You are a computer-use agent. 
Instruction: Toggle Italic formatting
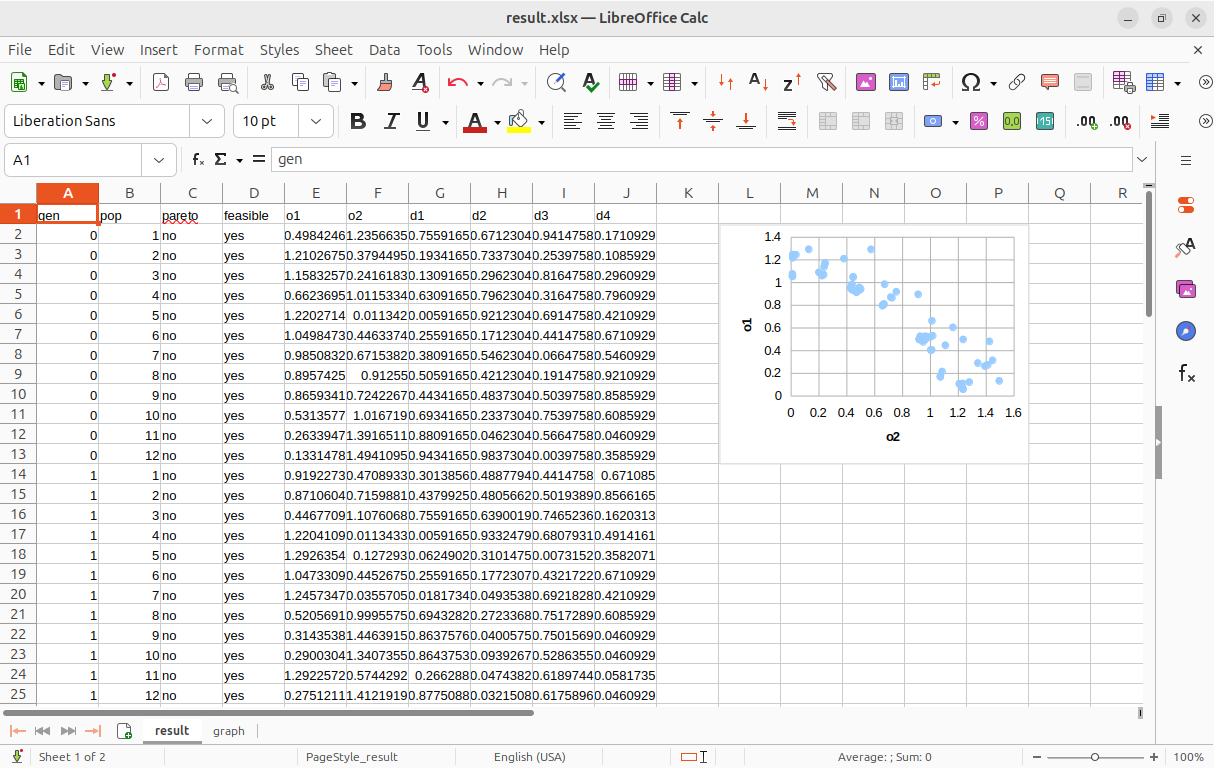coord(391,121)
